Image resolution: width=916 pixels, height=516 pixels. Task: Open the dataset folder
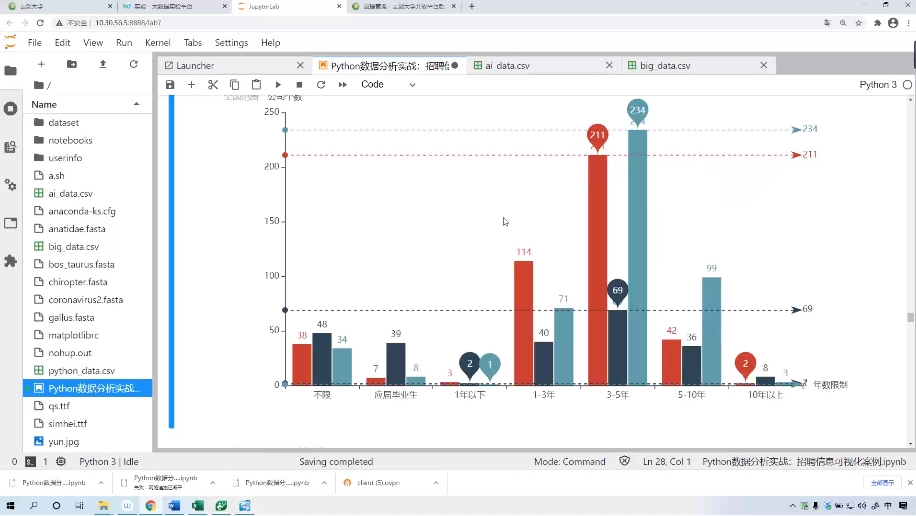(x=63, y=123)
